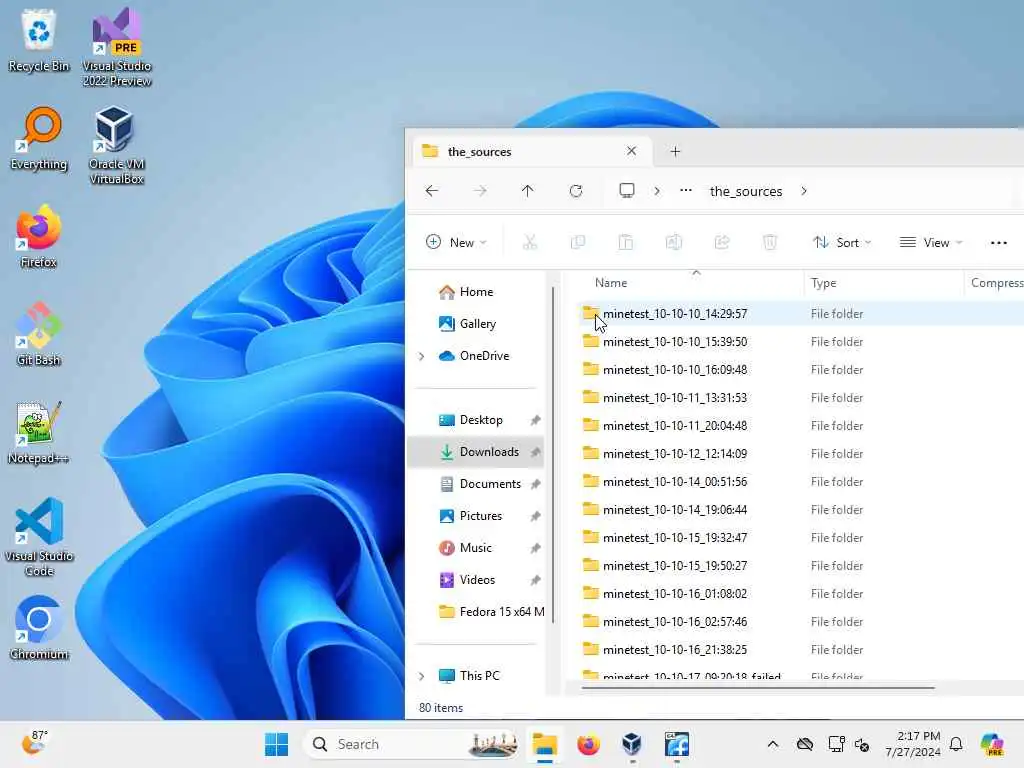Expand chevron after the monitor icon in address bar
1024x768 pixels.
pos(657,191)
